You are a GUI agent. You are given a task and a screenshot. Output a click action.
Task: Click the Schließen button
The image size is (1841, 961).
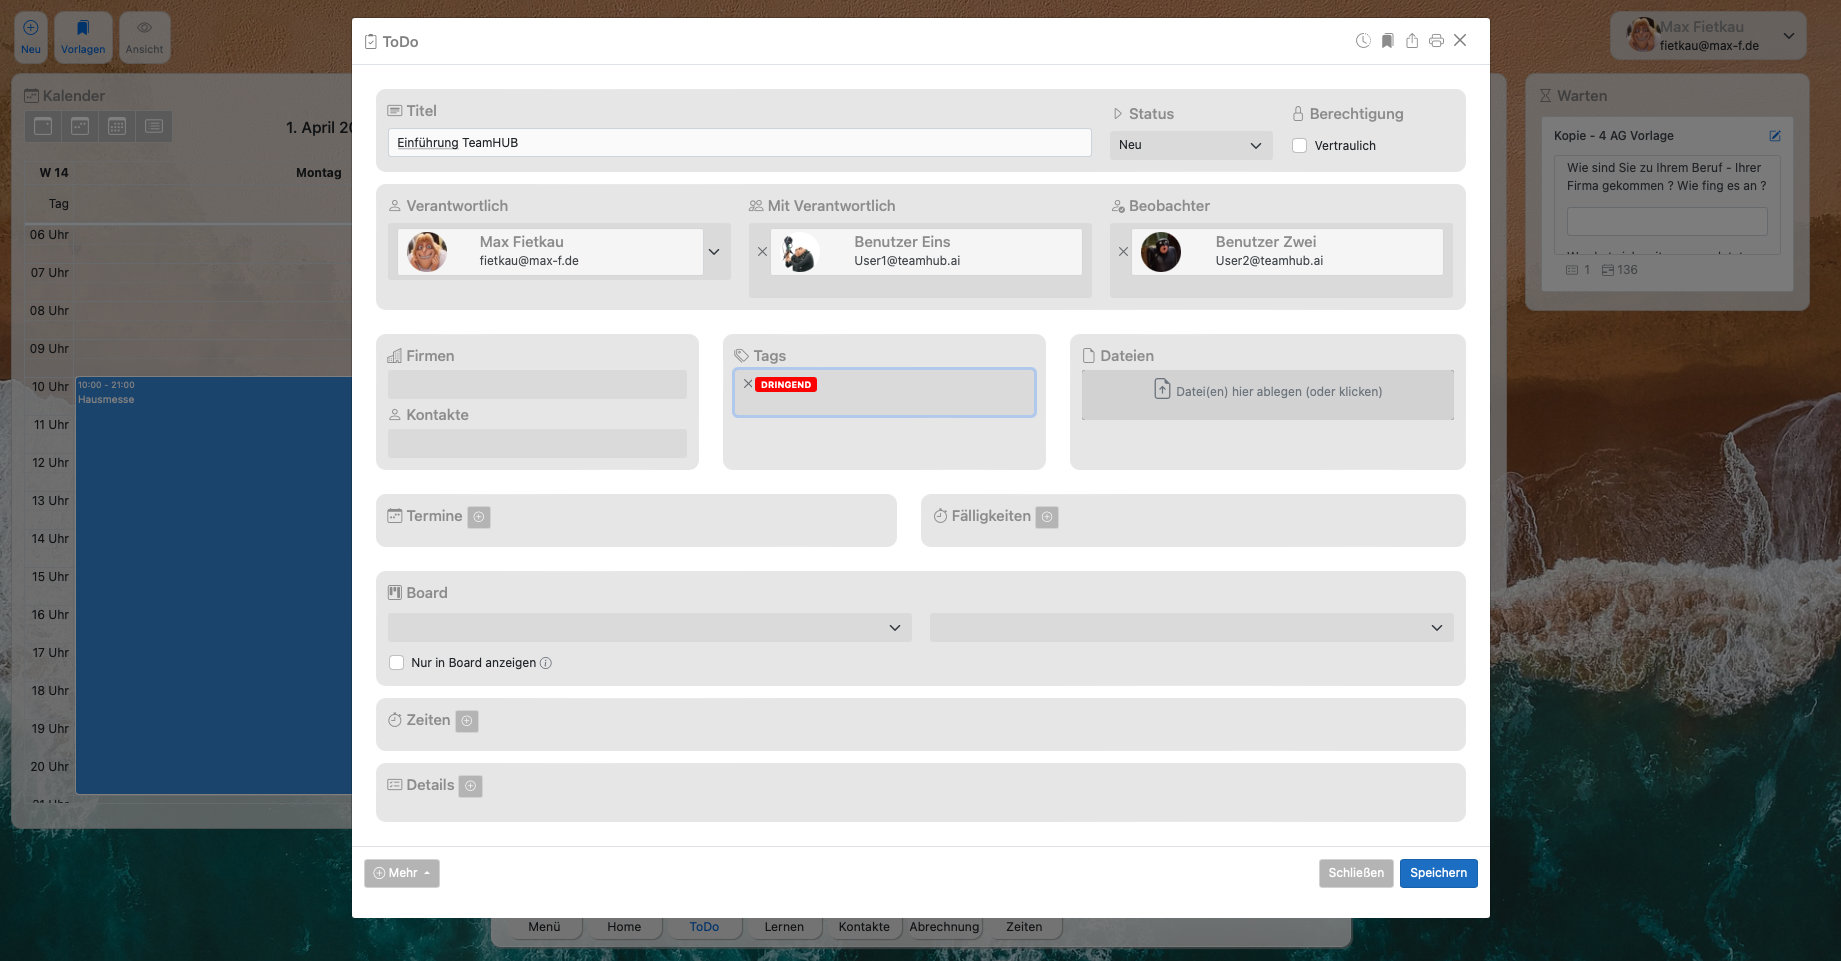click(x=1356, y=873)
